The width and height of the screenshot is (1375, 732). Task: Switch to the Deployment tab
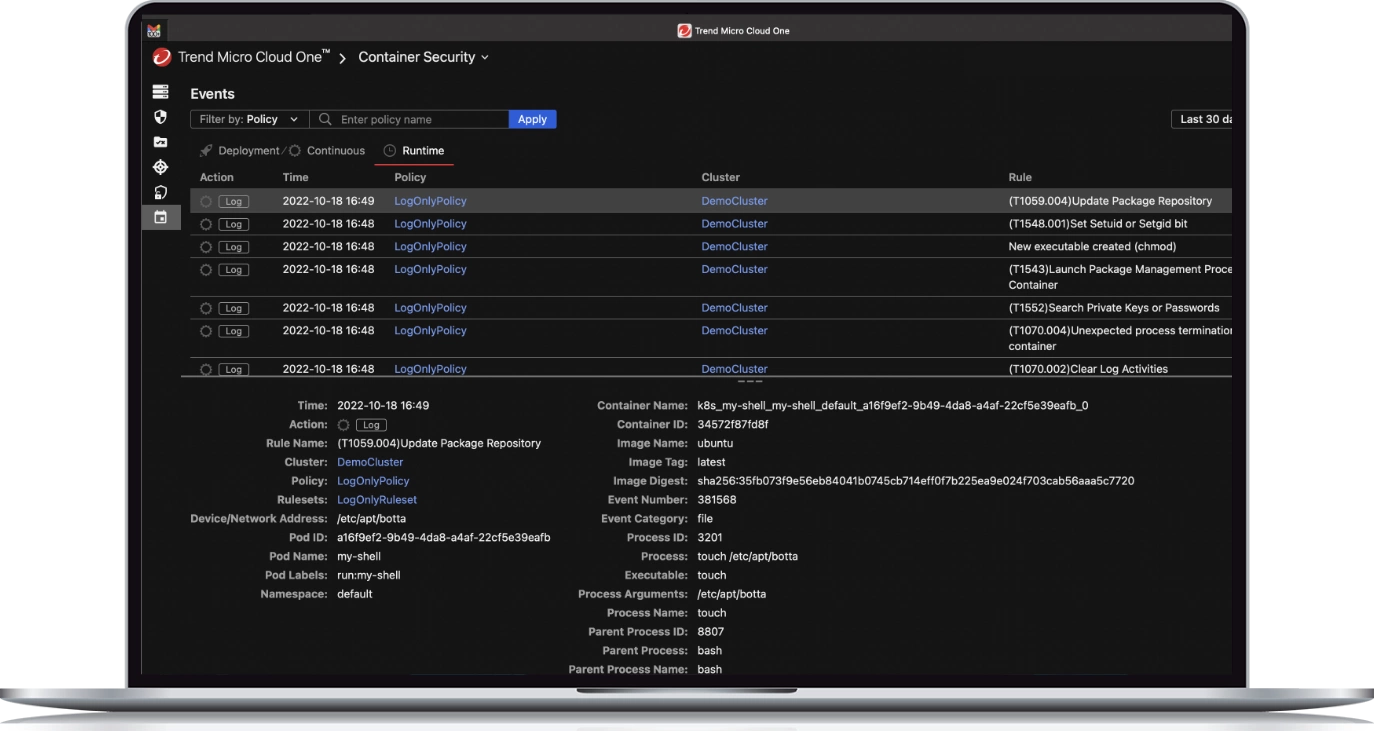[x=240, y=151]
